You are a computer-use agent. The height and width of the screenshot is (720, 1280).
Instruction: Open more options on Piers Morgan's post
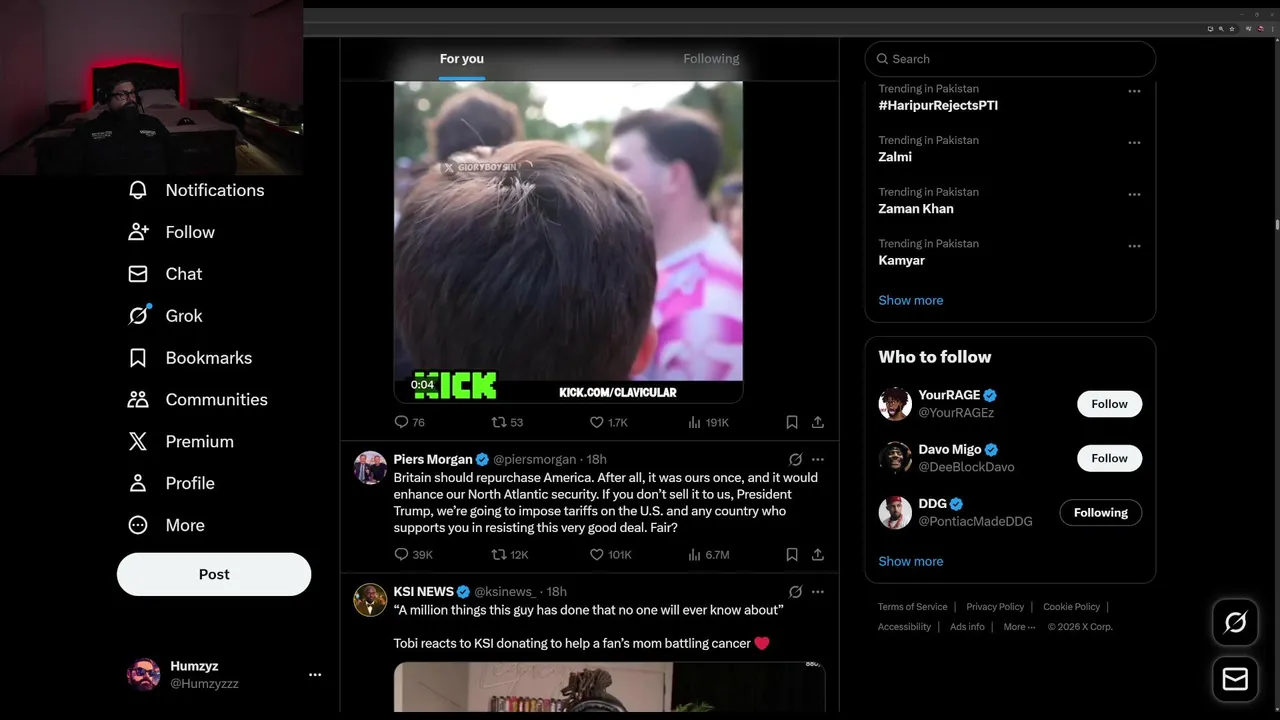coord(818,460)
